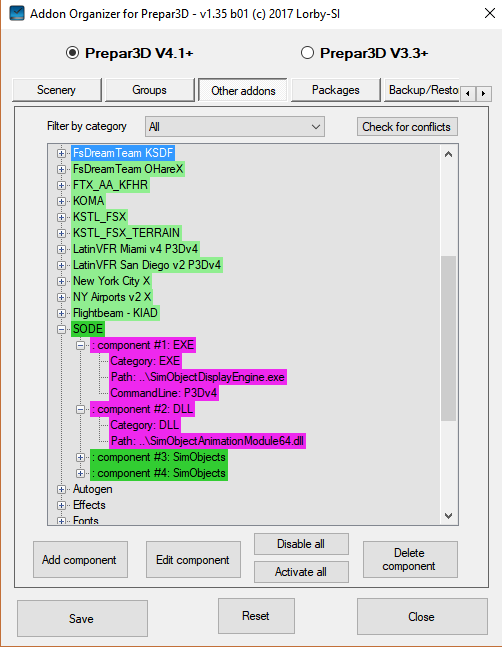Select the Prepar3D V4.1+ radio button
Screen dimensions: 502x647
73,53
